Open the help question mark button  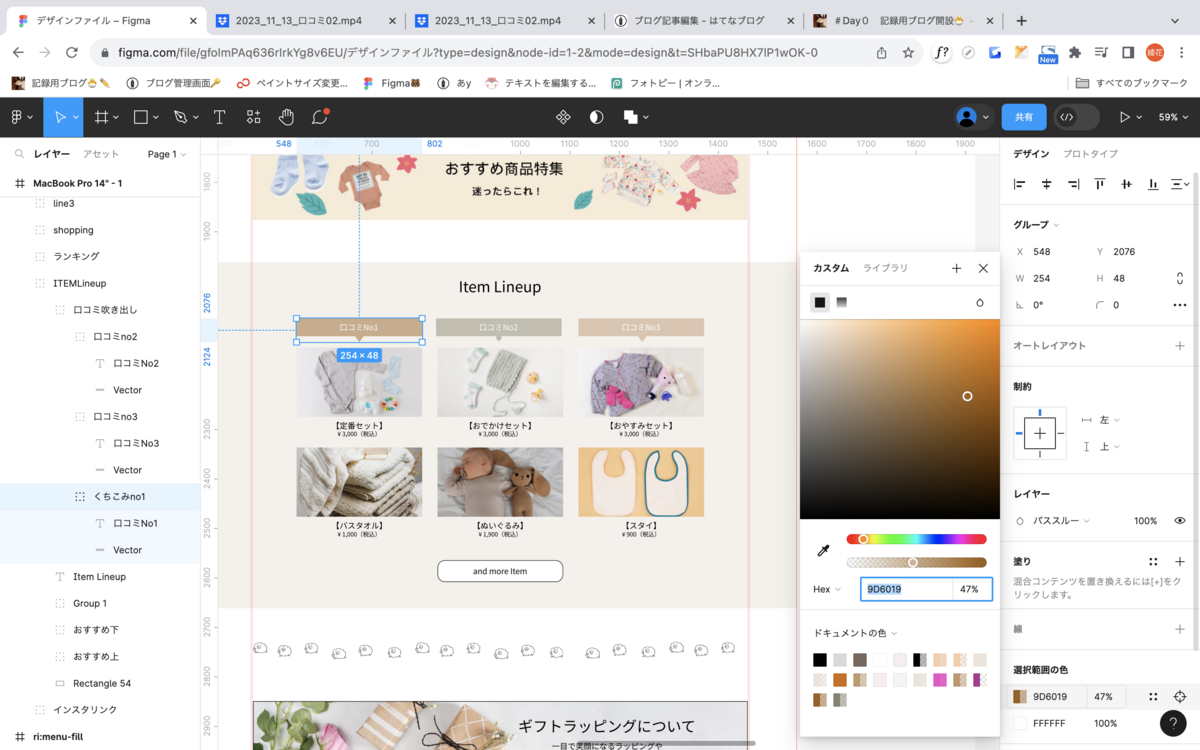point(1173,723)
